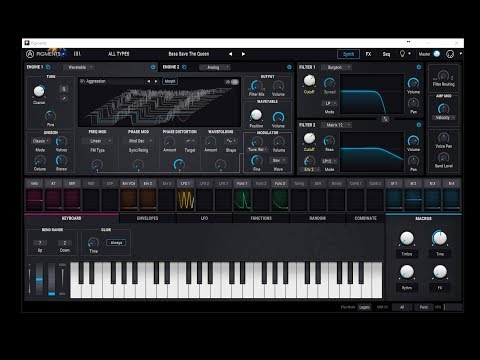Go to the next preset arrow

pyautogui.click(x=243, y=54)
